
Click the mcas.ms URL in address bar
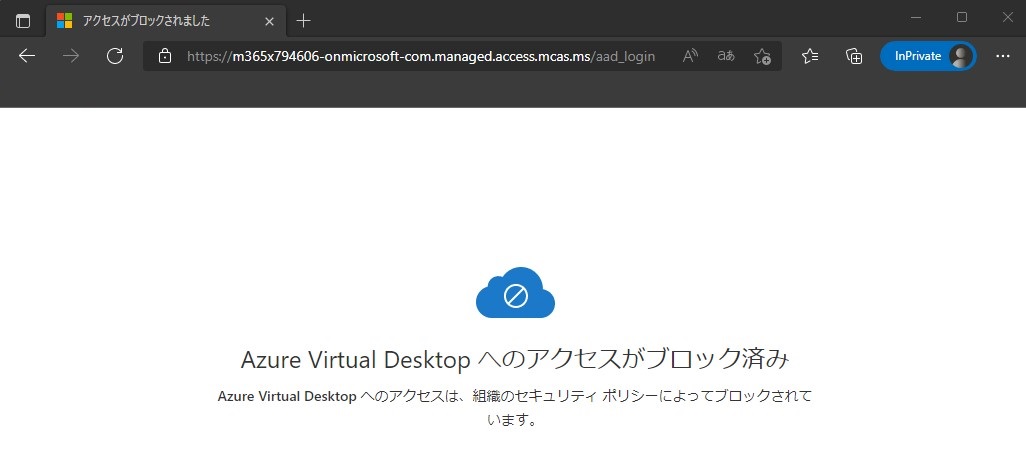tap(420, 57)
